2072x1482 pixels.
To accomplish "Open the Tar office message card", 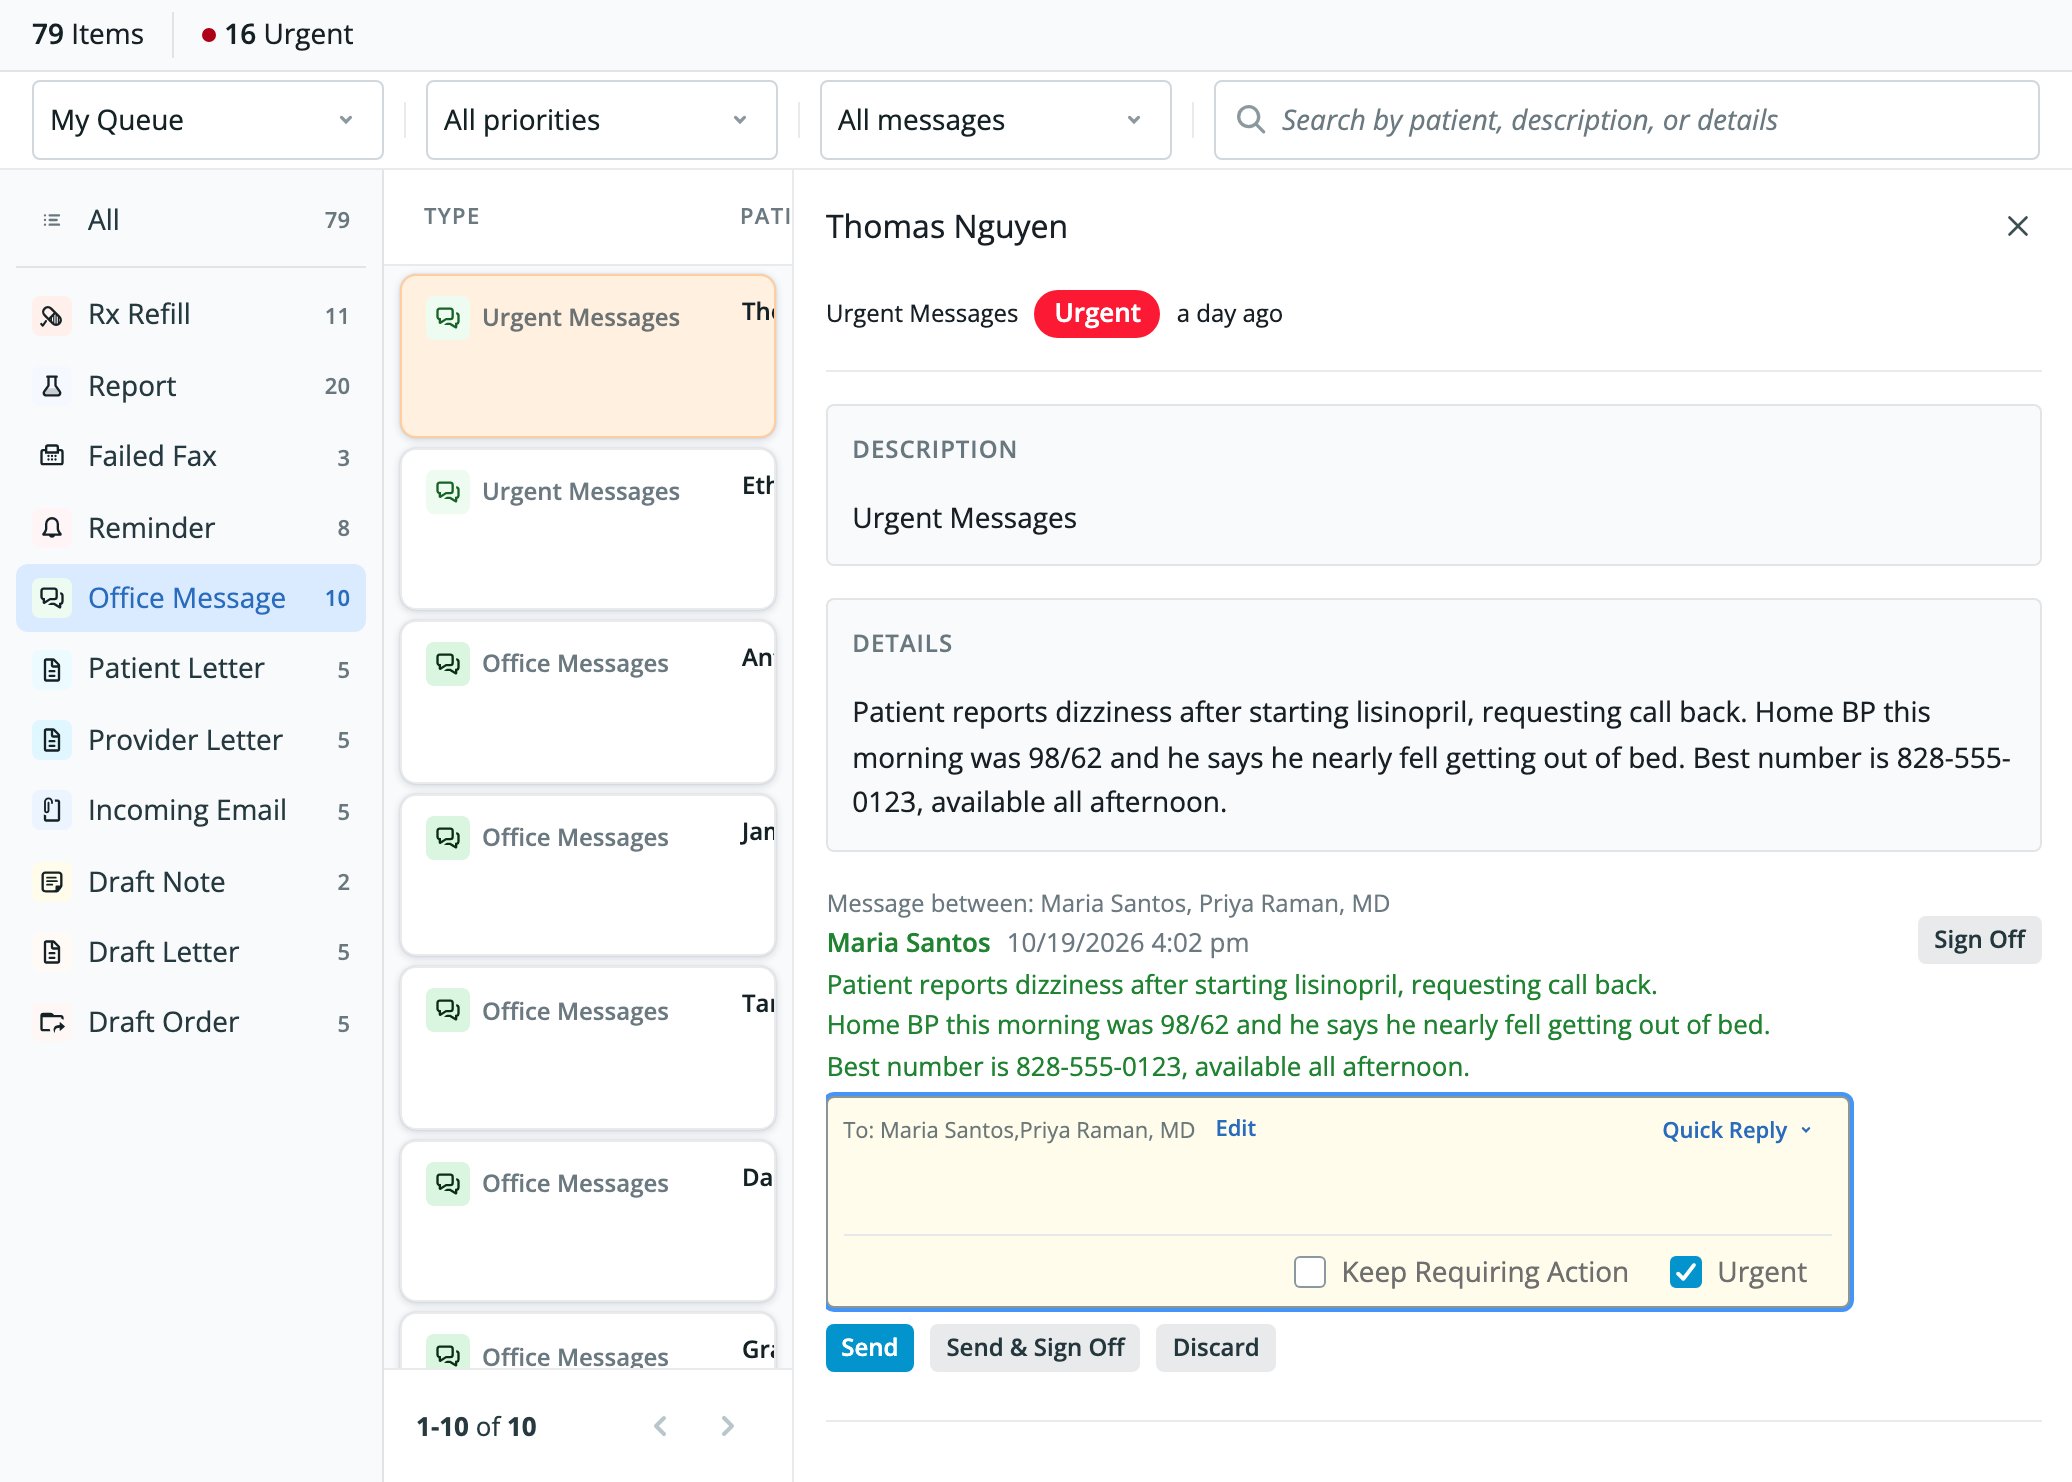I will coord(588,1048).
